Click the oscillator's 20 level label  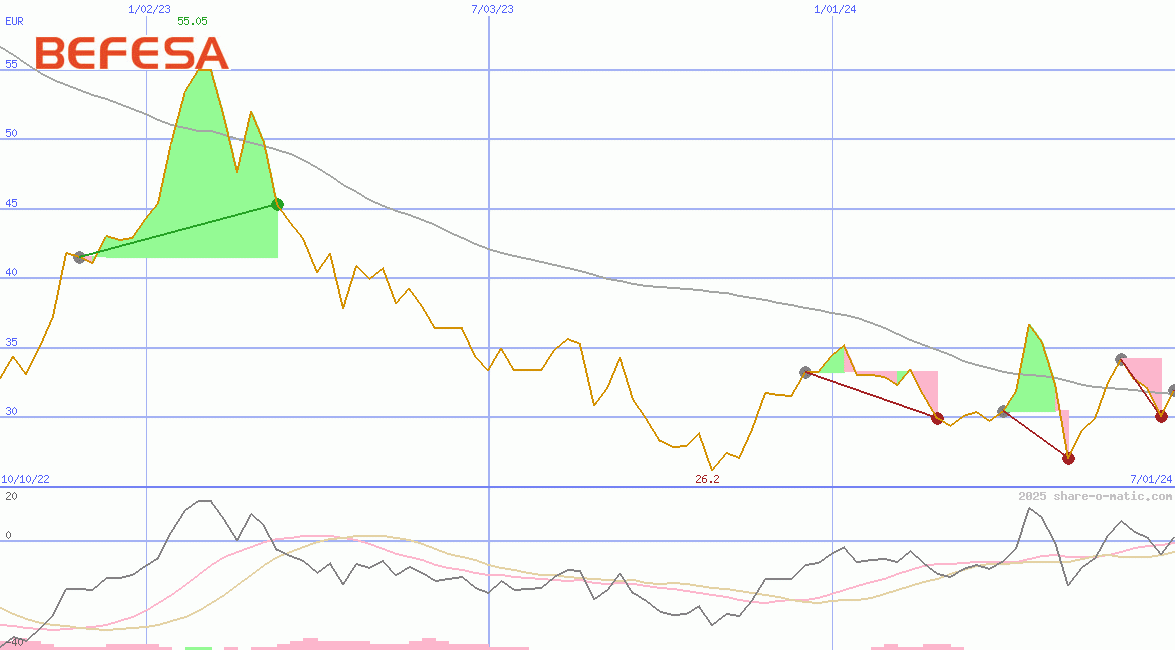coord(11,496)
